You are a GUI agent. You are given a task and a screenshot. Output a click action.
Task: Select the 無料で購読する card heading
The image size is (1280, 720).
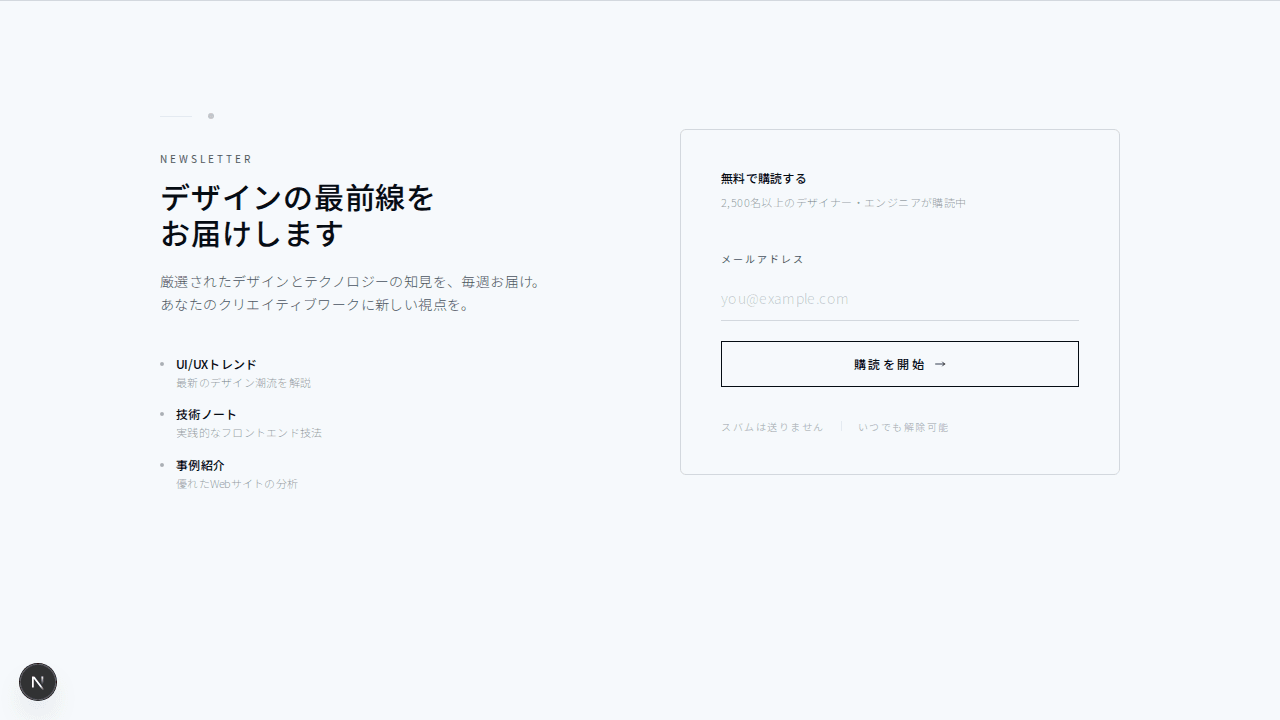(763, 179)
